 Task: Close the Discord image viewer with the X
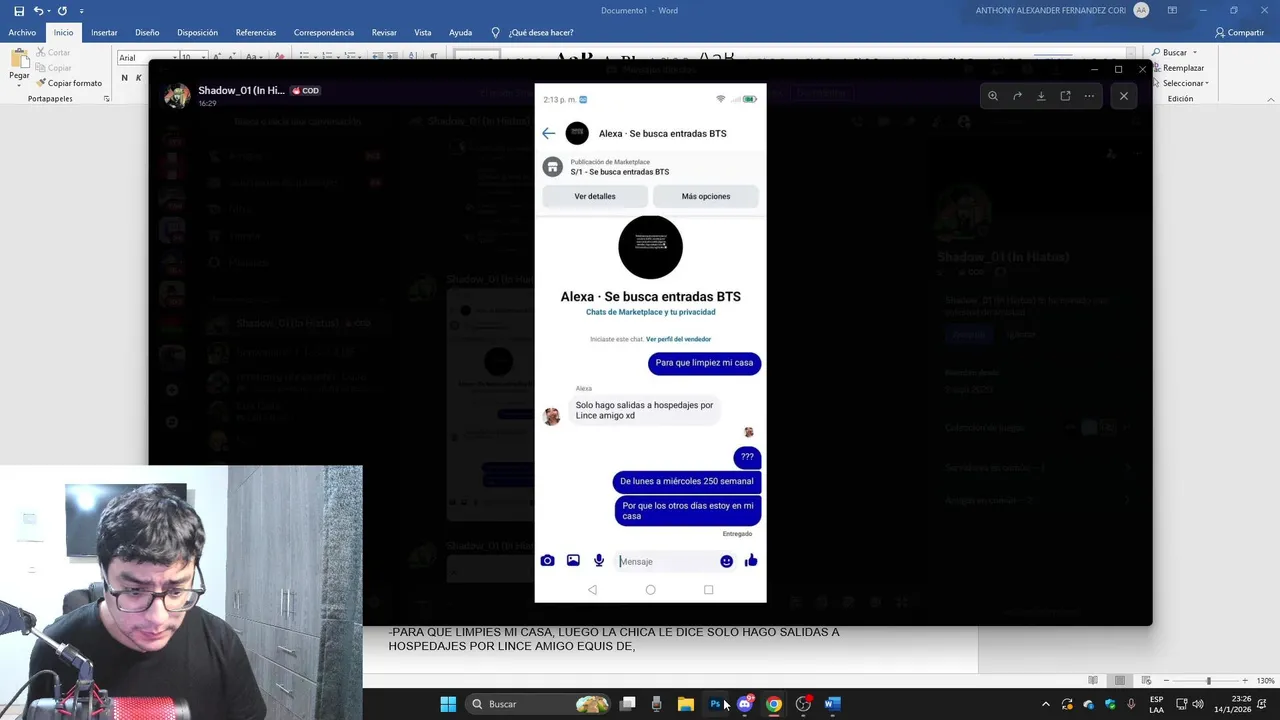pyautogui.click(x=1124, y=96)
